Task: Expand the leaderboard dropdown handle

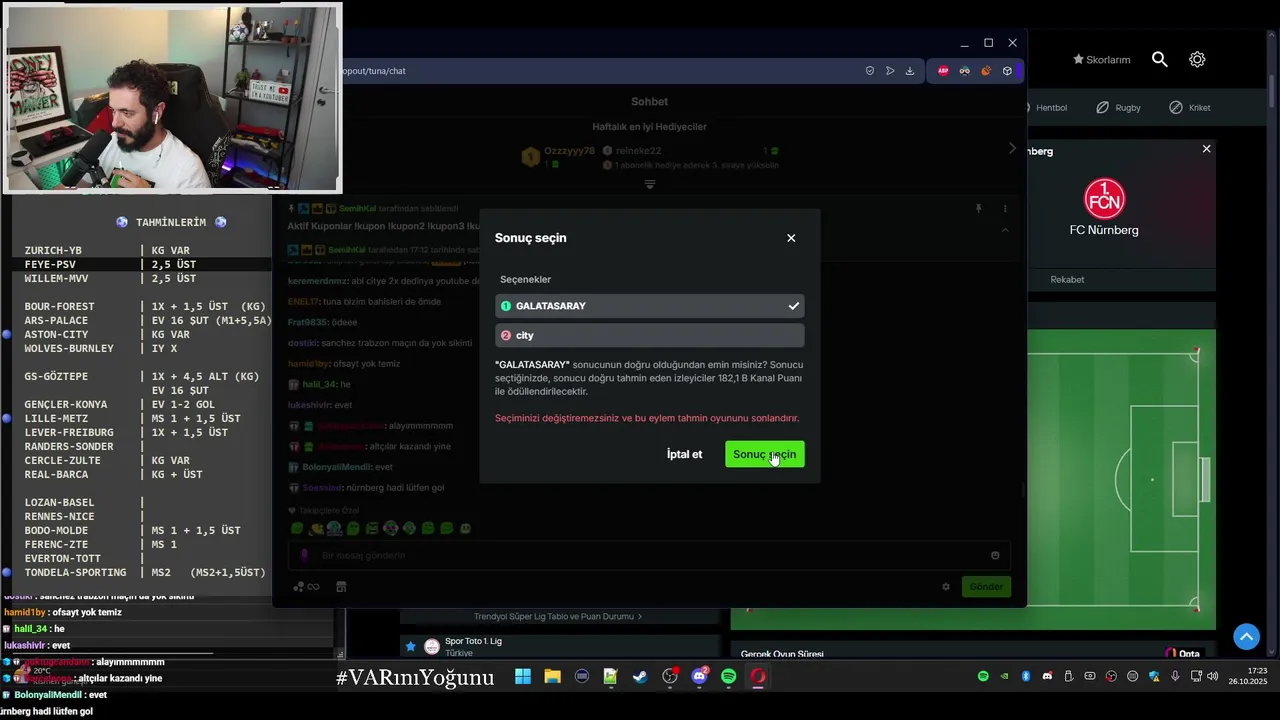Action: (650, 184)
